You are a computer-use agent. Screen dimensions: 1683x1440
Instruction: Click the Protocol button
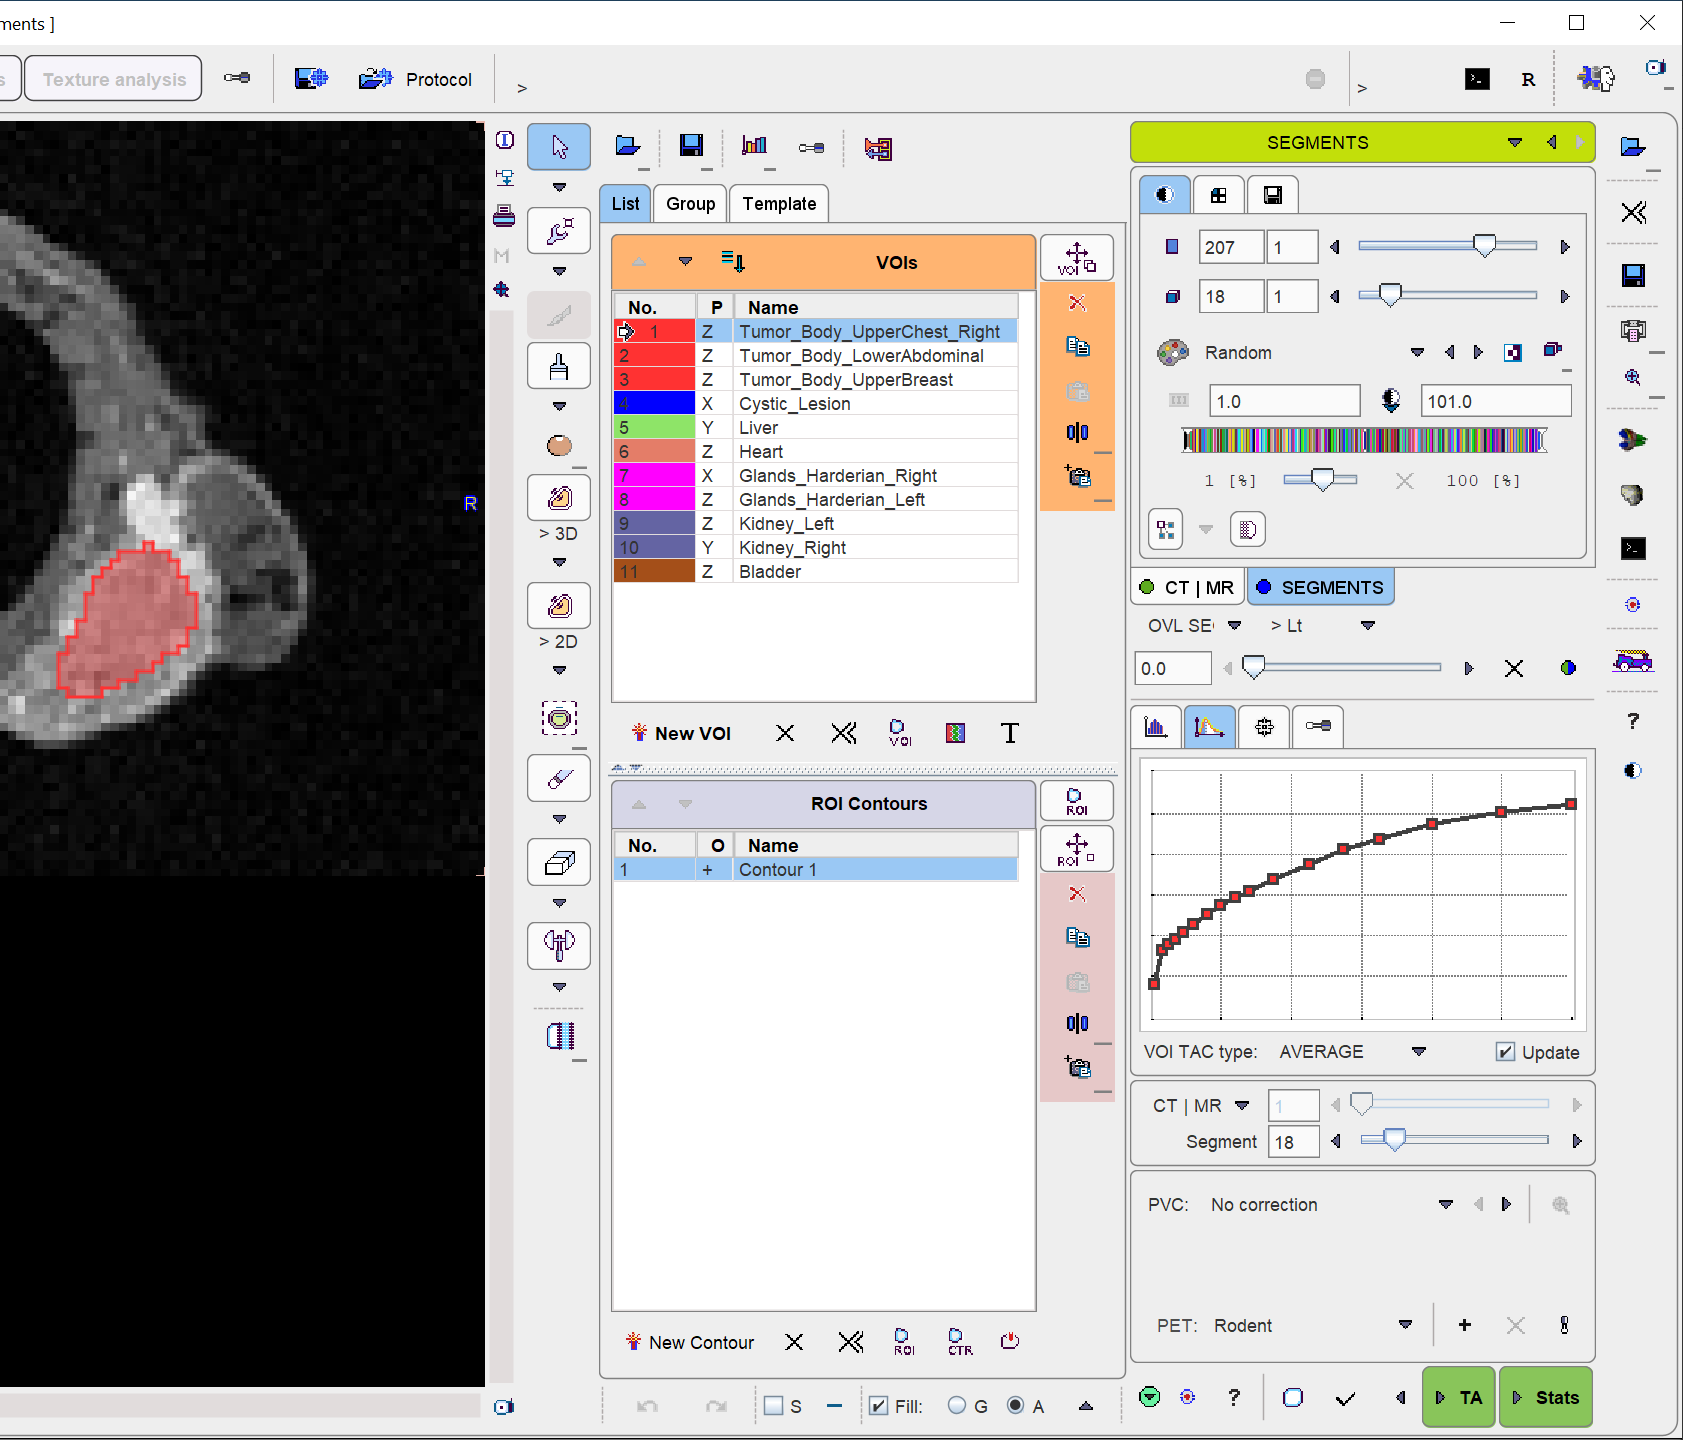coord(416,79)
